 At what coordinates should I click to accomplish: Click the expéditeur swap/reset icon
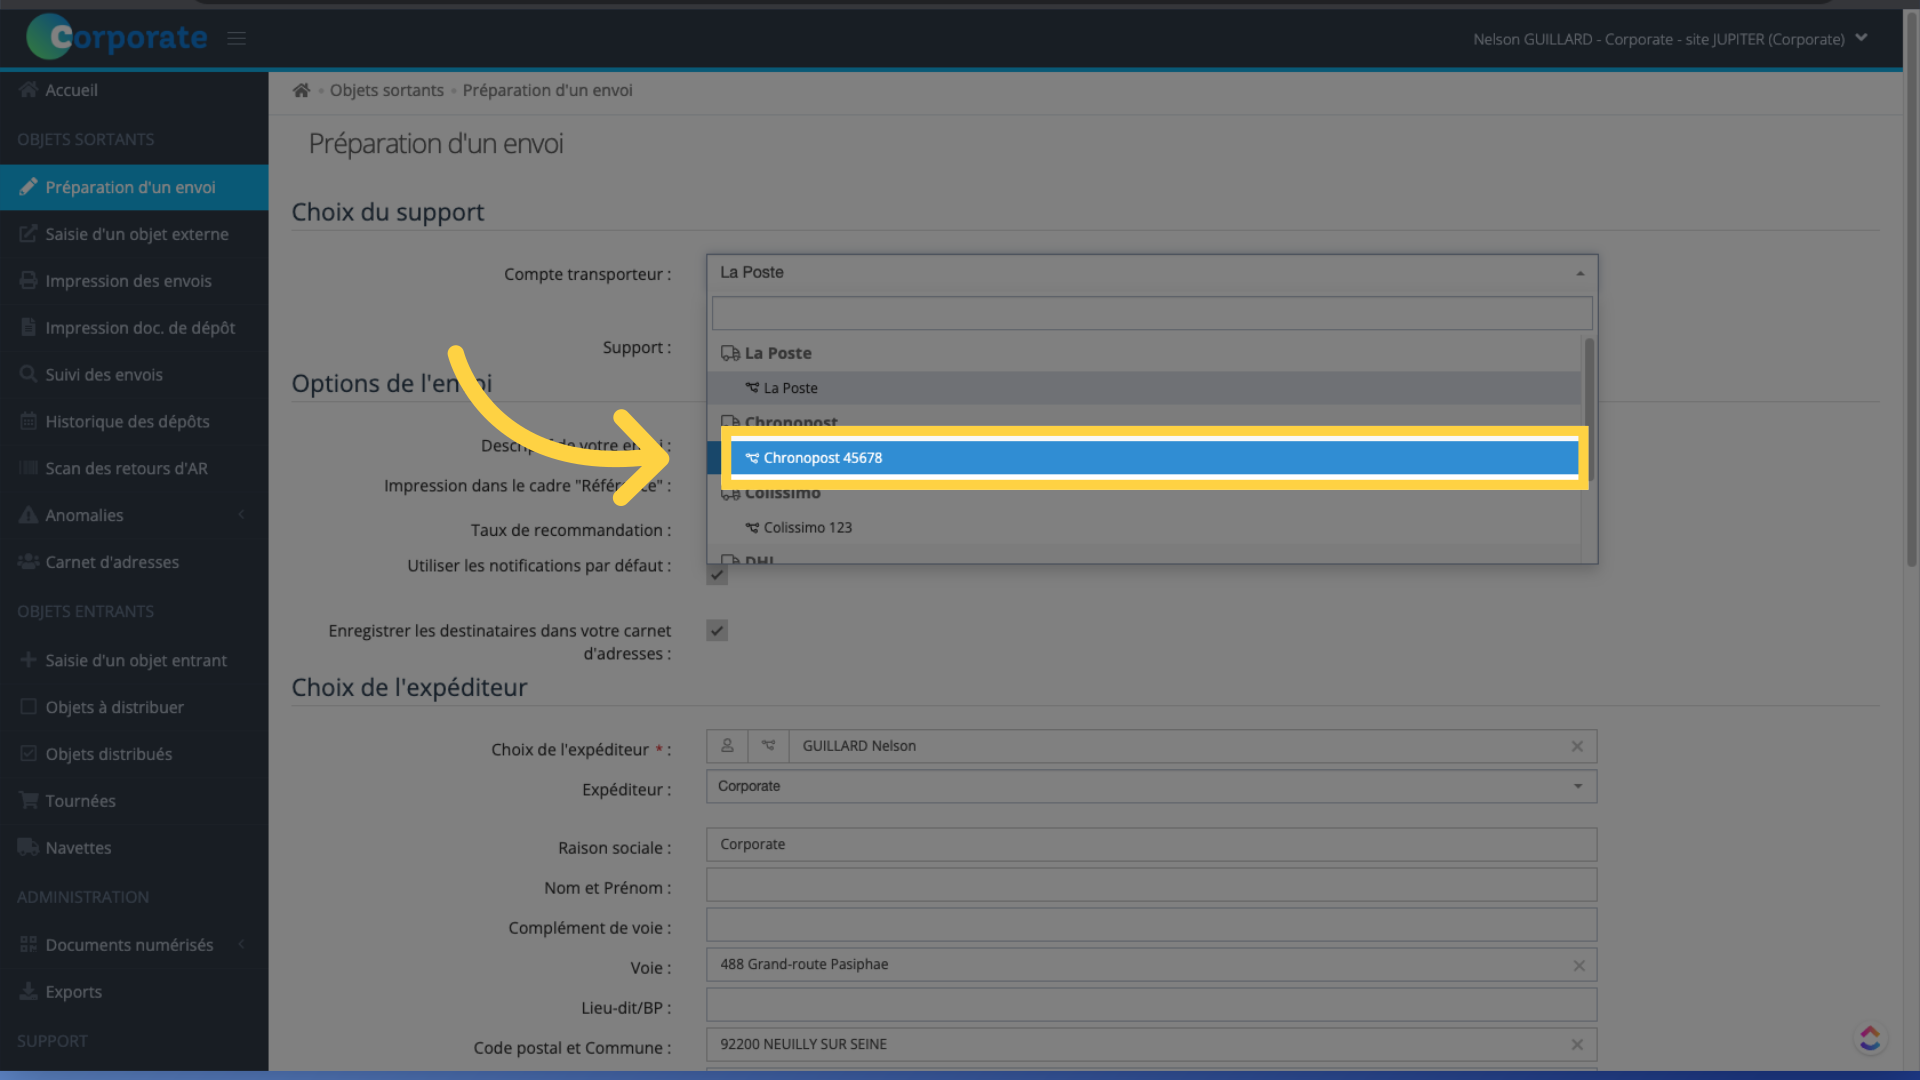click(769, 745)
